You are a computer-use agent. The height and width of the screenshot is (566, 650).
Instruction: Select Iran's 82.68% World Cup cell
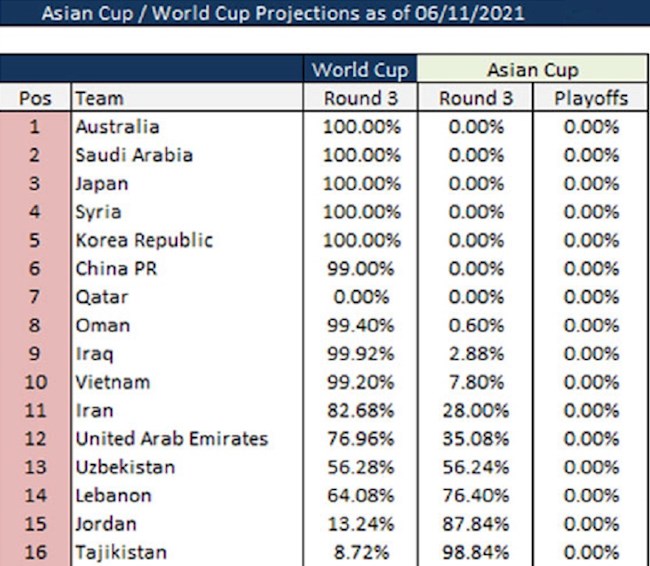(x=360, y=410)
